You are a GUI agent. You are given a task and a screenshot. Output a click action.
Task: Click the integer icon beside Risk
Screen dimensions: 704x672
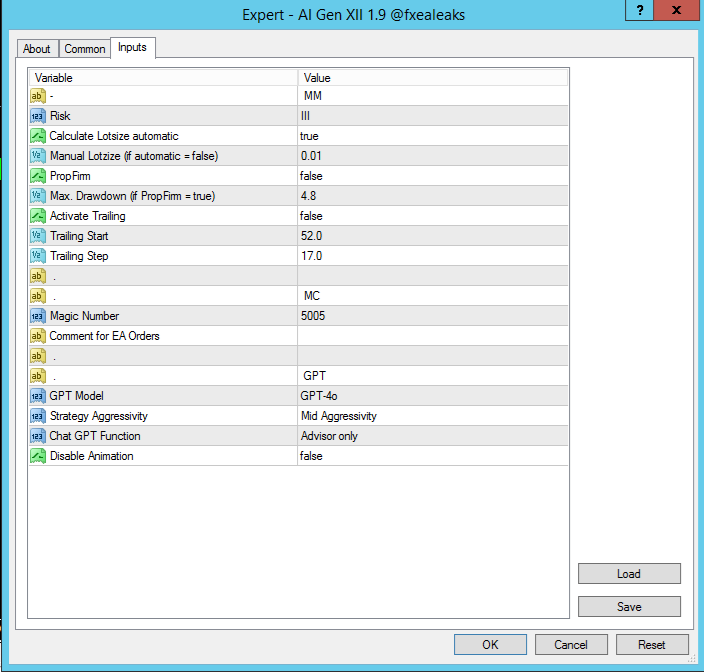38,116
